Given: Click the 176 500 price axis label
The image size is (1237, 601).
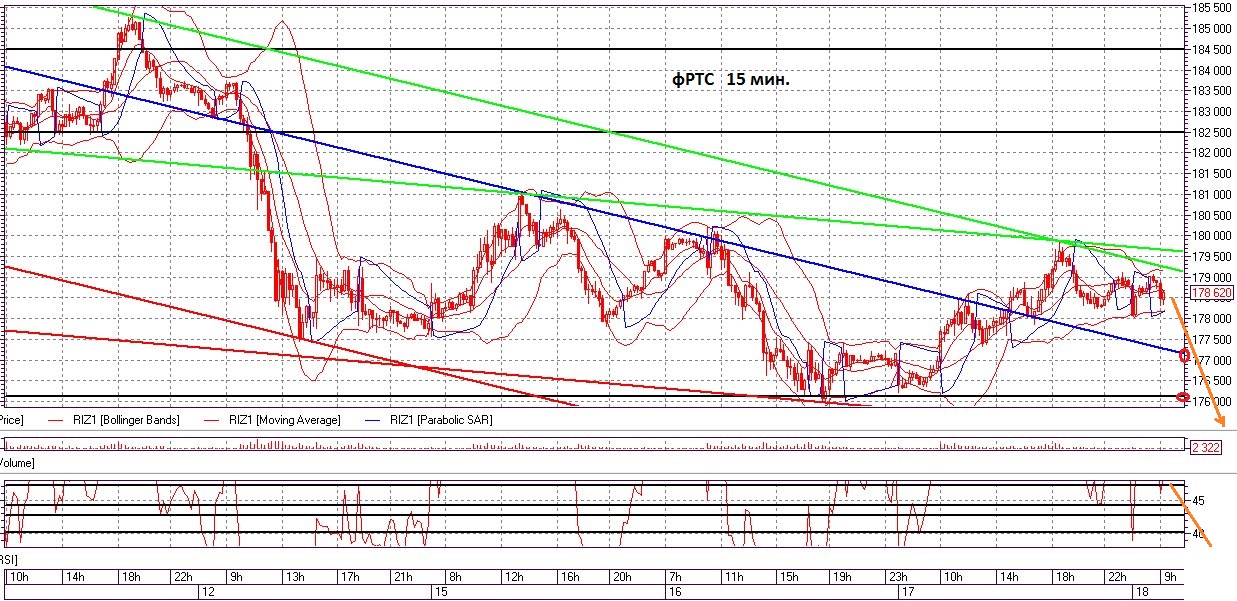Looking at the screenshot, I should [x=1212, y=381].
